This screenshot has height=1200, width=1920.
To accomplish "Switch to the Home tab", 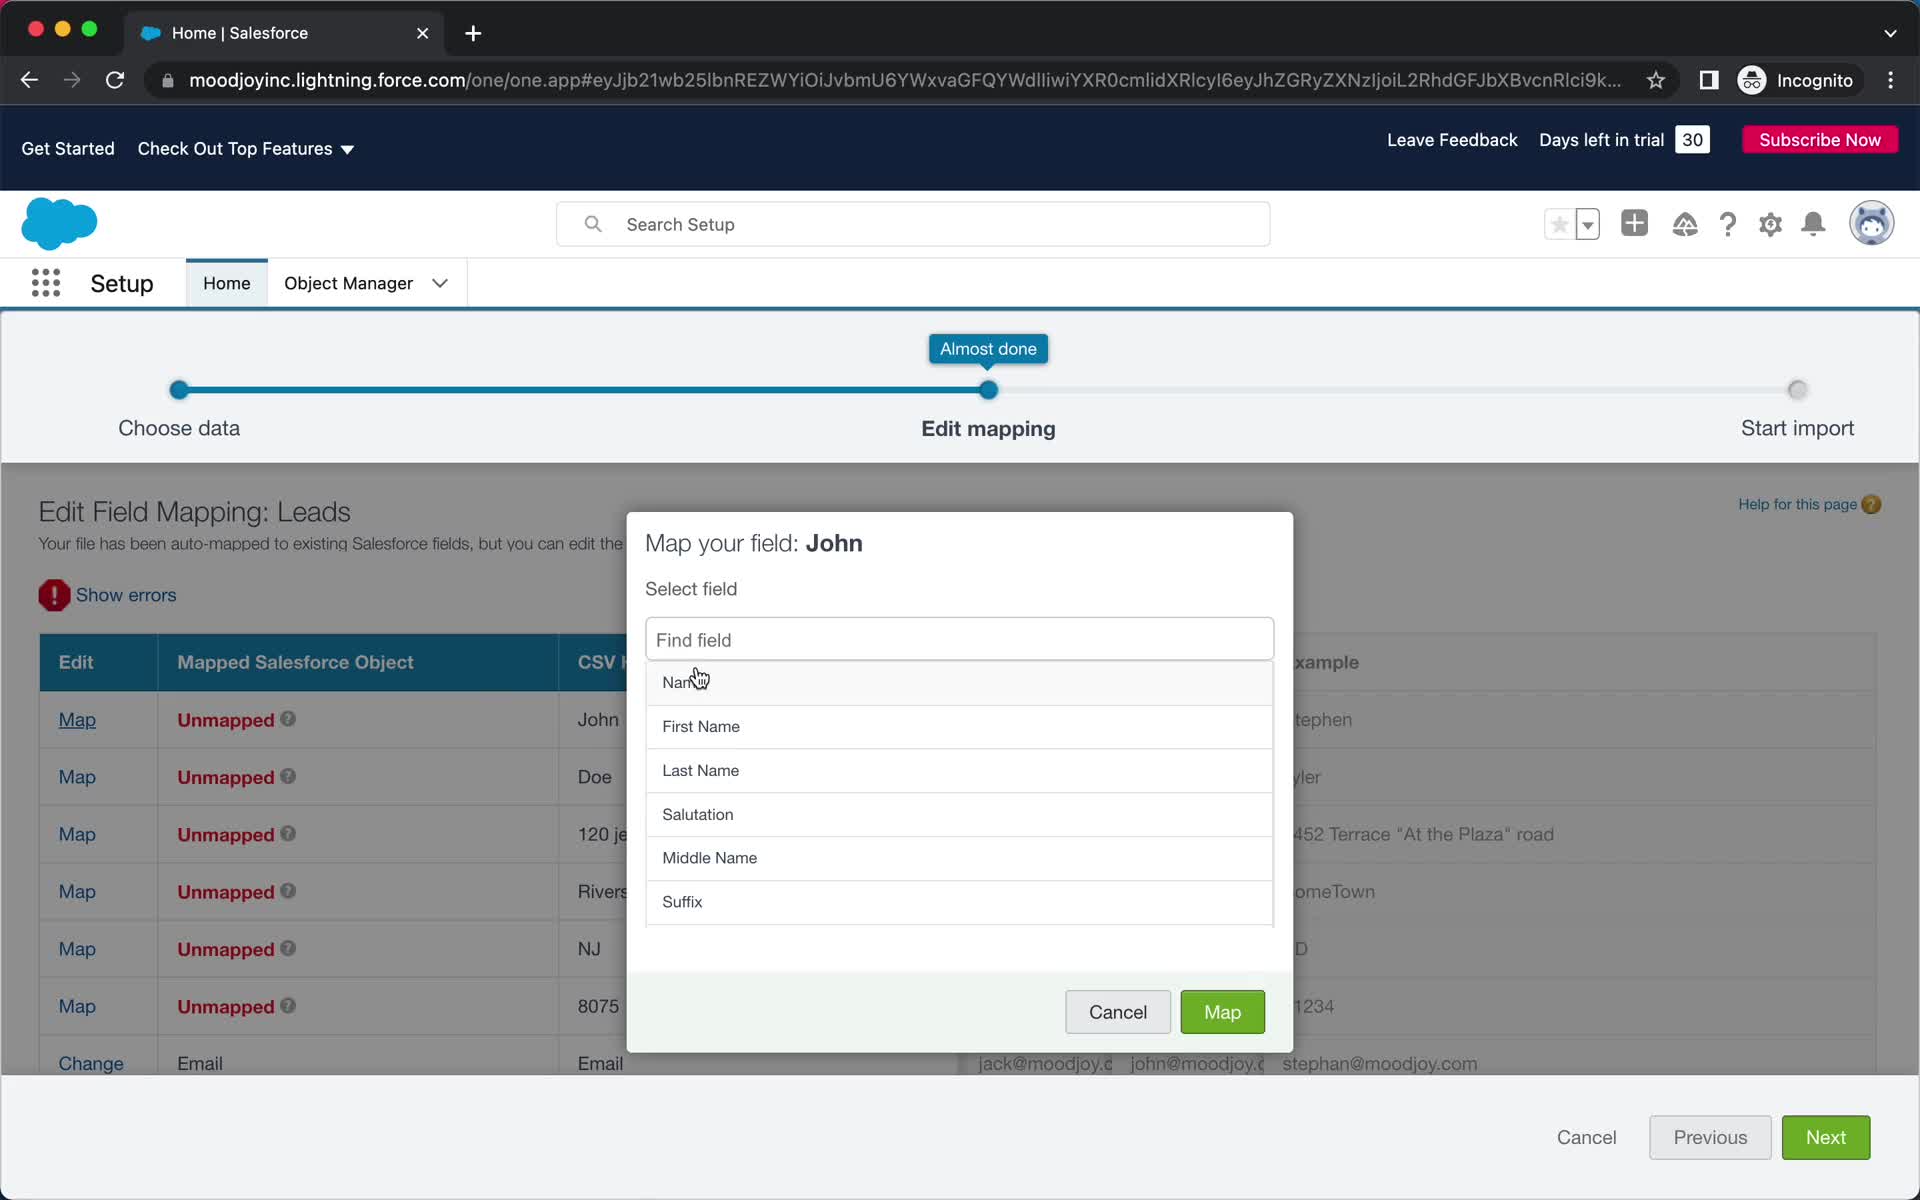I will click(x=227, y=283).
